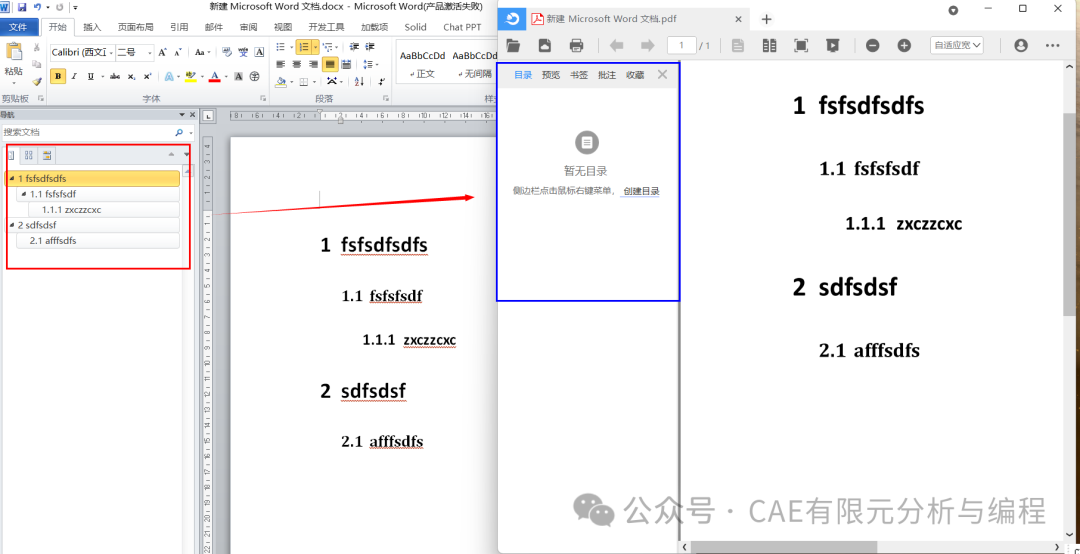1080x554 pixels.
Task: Apply the red font color
Action: [214, 76]
